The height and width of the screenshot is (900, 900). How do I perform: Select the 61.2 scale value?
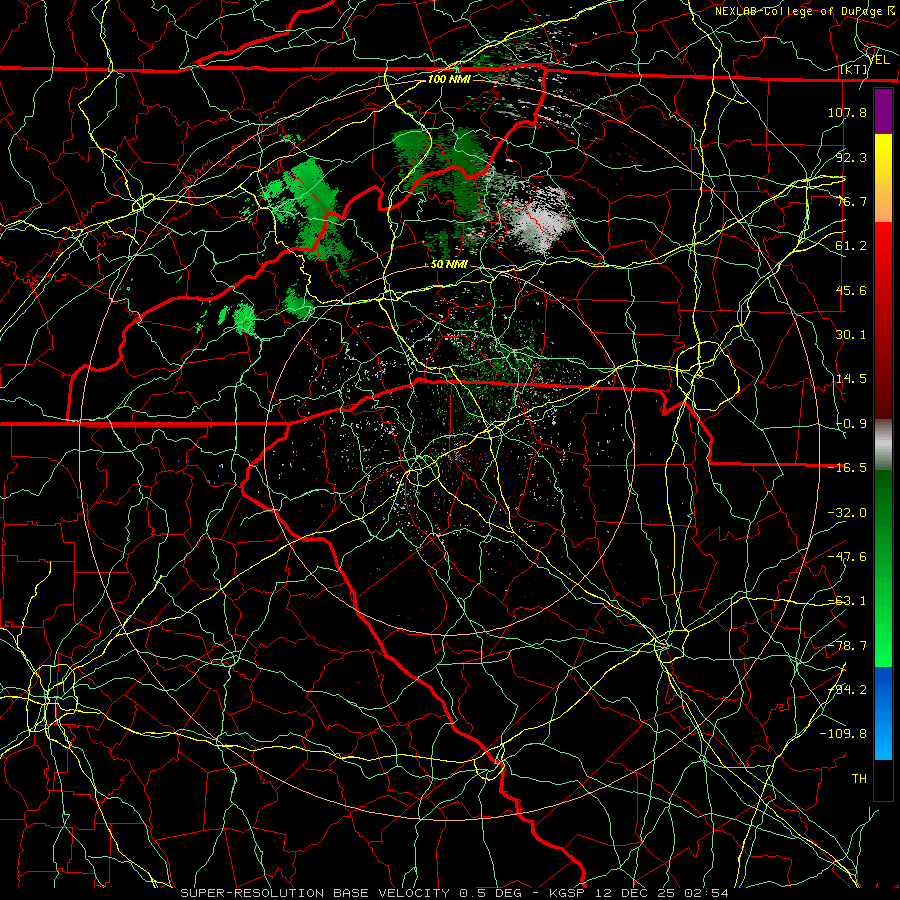click(x=851, y=246)
